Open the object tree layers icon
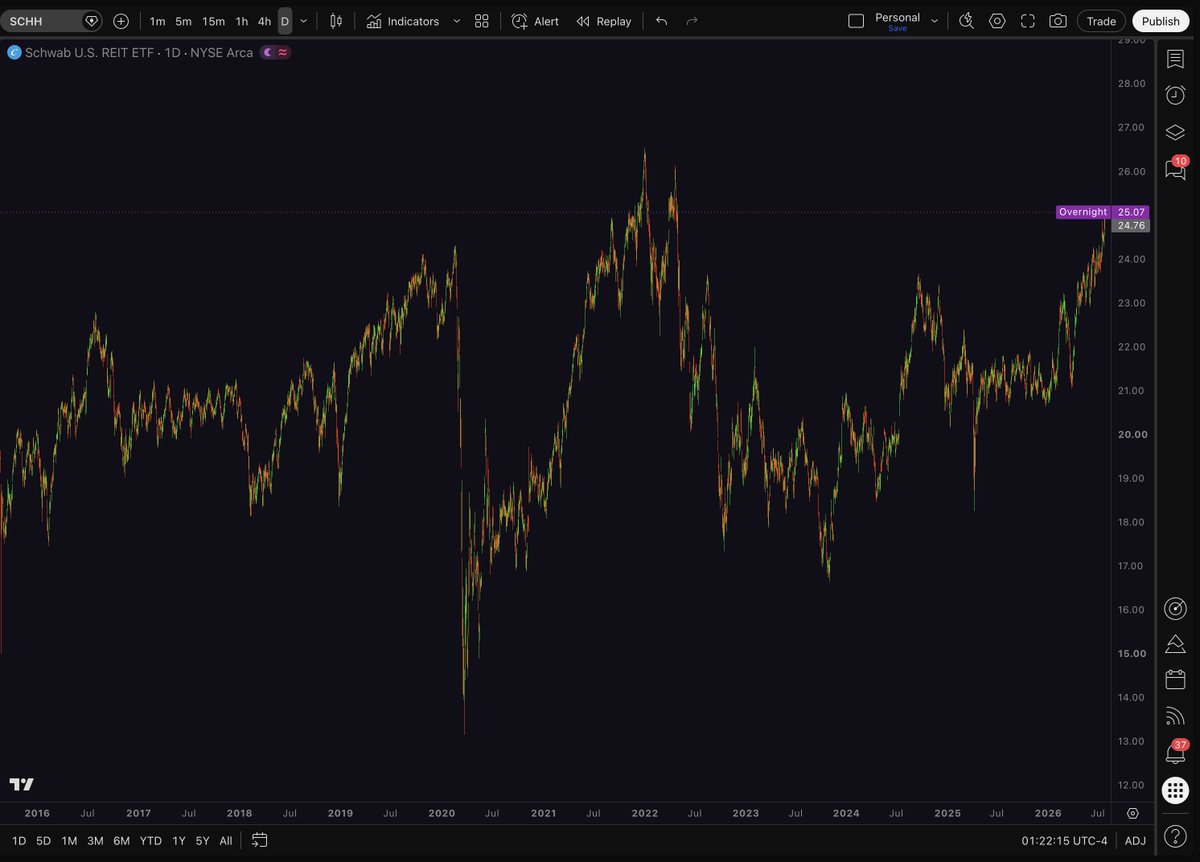 1176,132
